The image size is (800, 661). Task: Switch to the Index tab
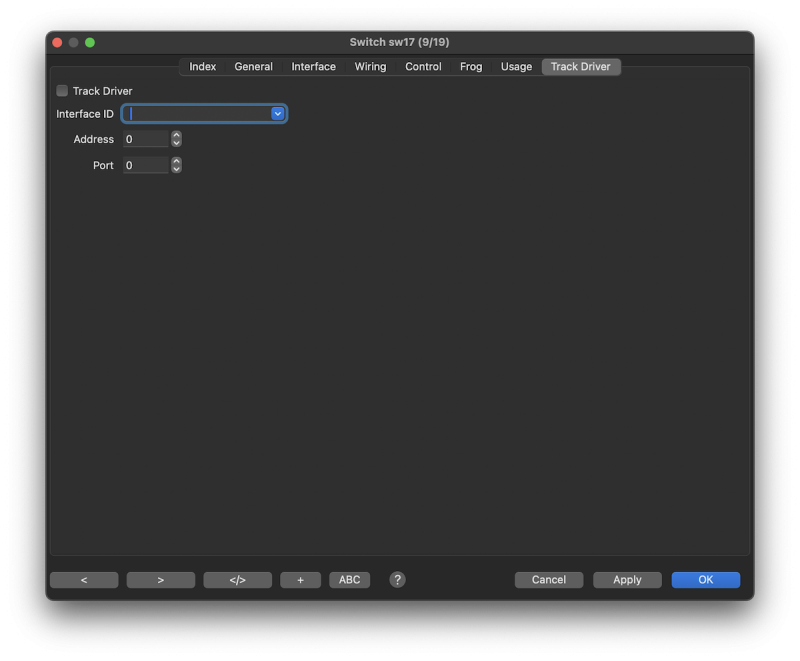(x=203, y=67)
